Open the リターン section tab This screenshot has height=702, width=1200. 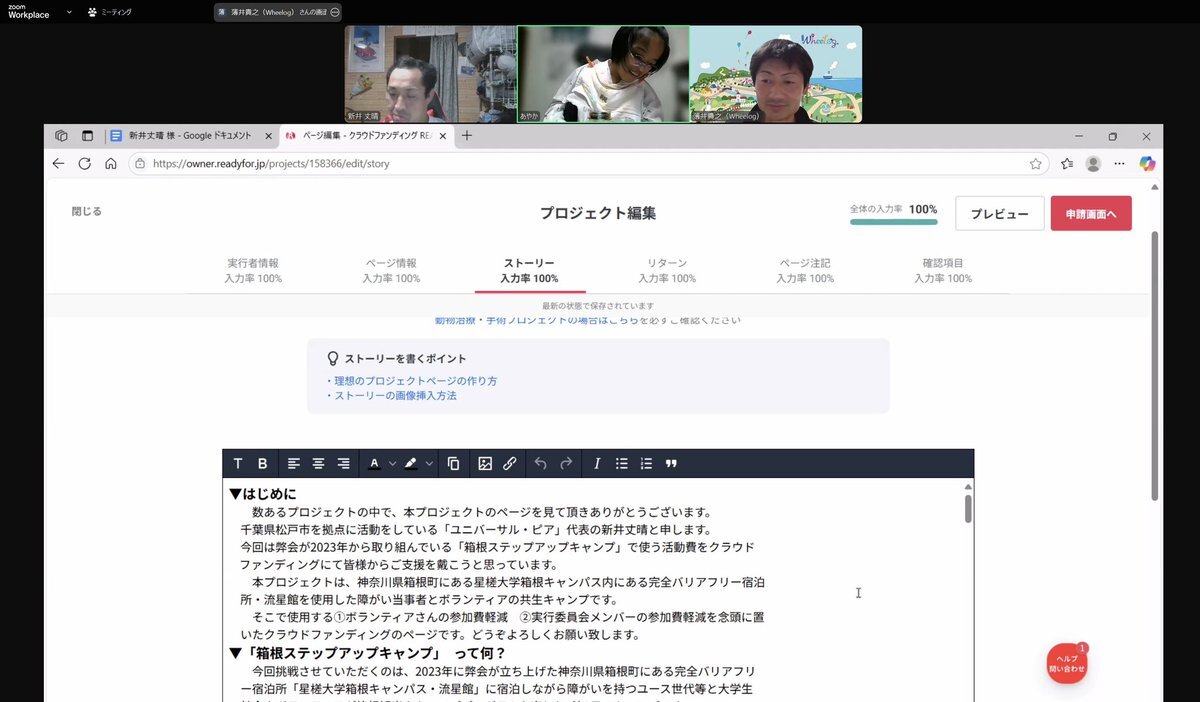(667, 271)
